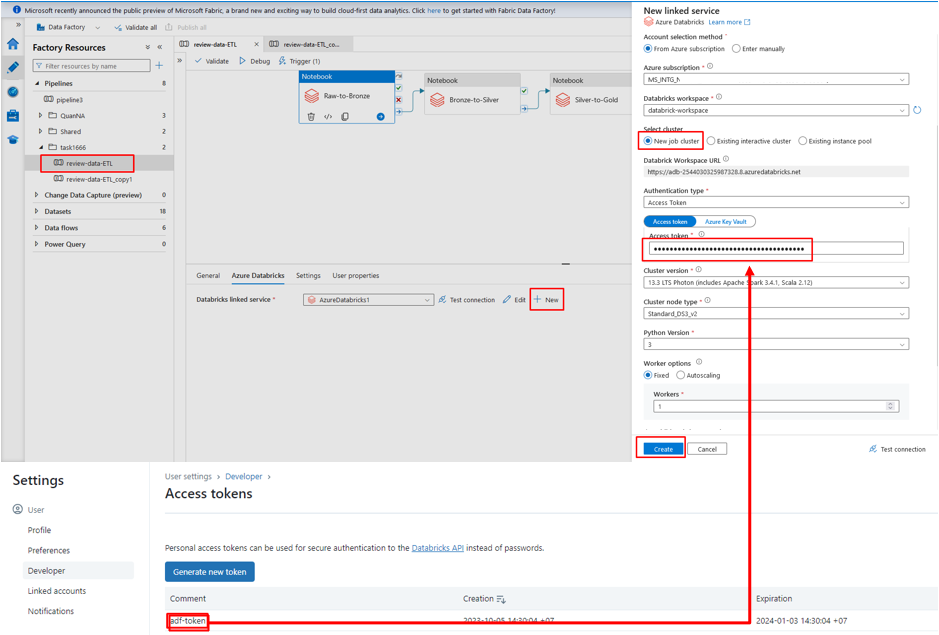Open the Home icon in left sidebar
939x635 pixels.
tap(13, 44)
